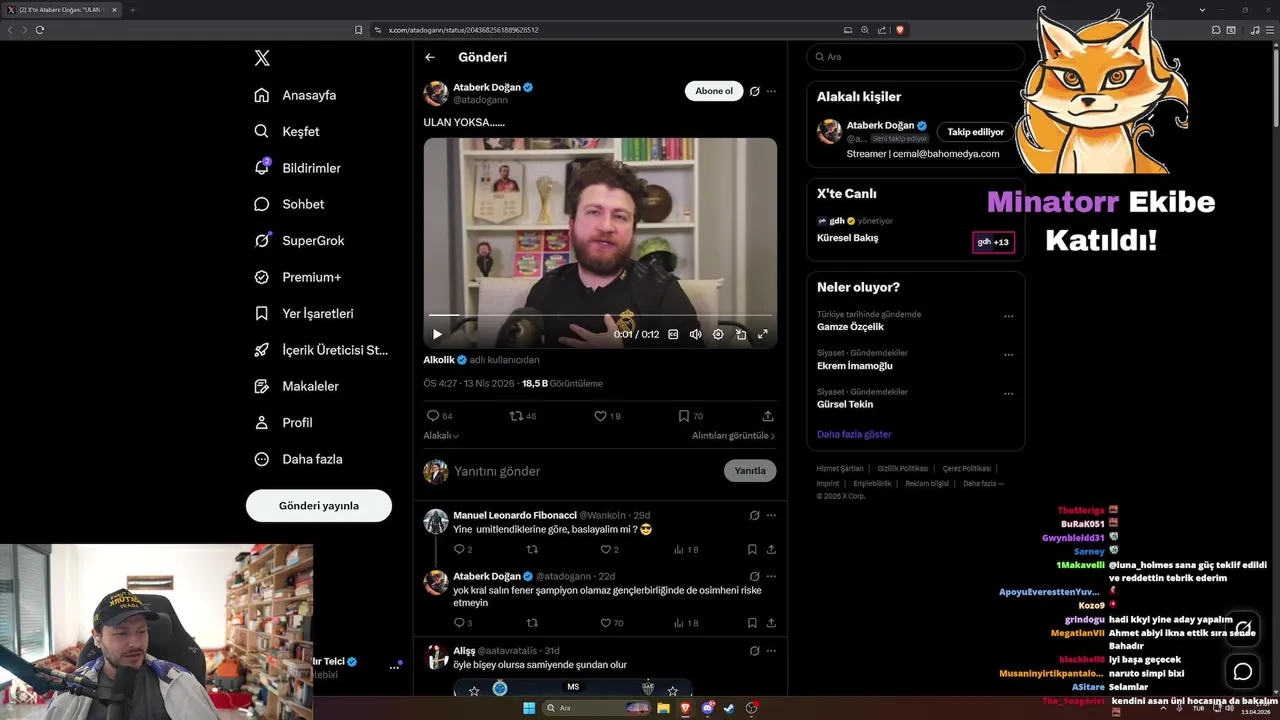Play the video in the post

click(x=437, y=334)
